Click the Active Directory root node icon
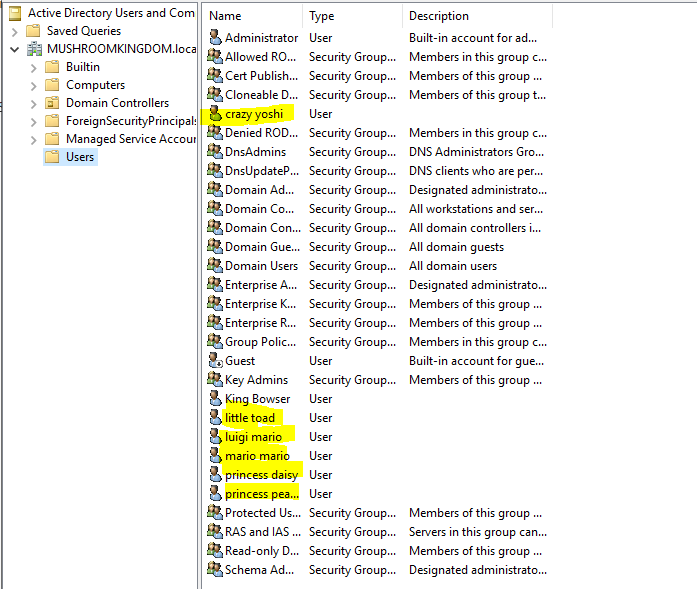Image resolution: width=697 pixels, height=589 pixels. click(15, 13)
